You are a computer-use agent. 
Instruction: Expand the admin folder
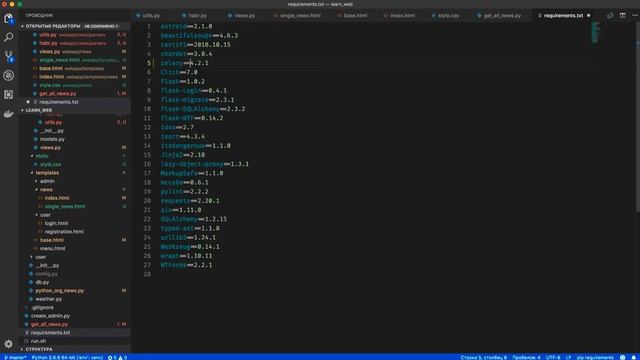click(47, 181)
